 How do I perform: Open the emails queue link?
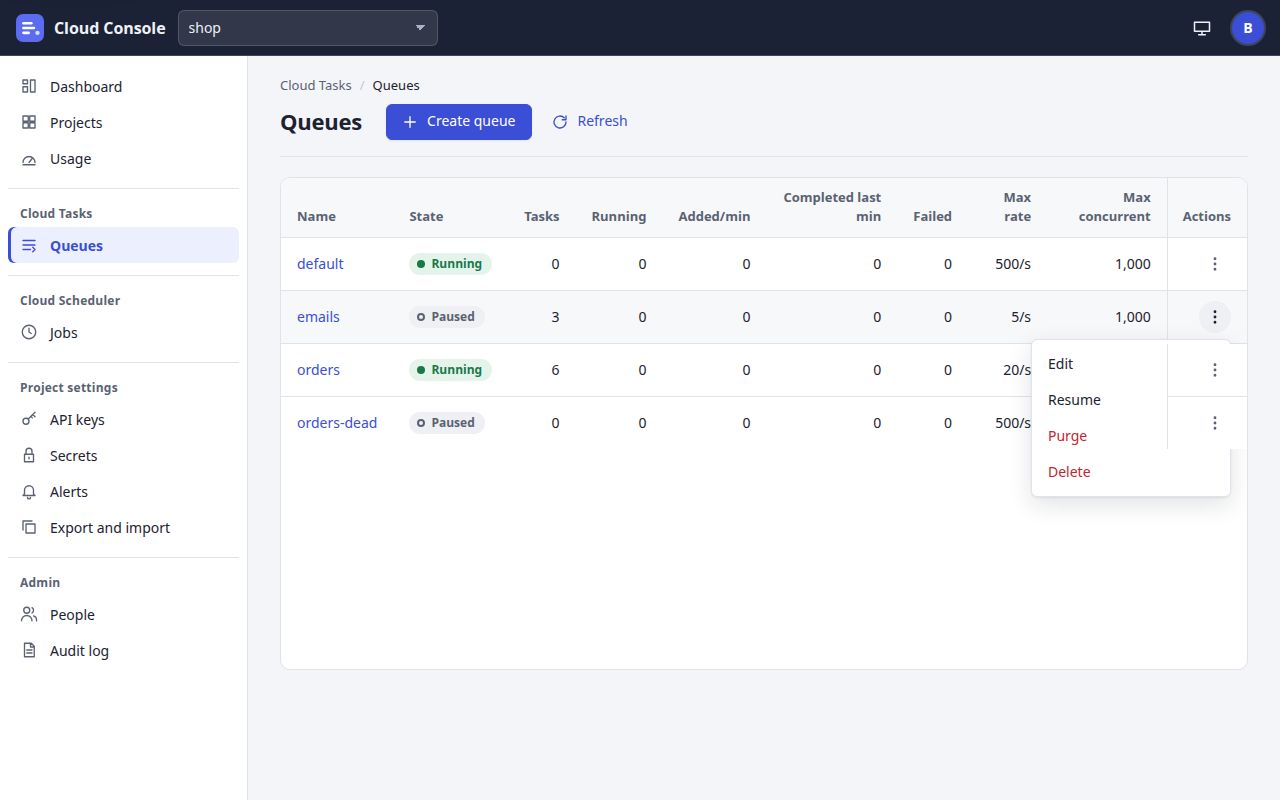pos(318,317)
